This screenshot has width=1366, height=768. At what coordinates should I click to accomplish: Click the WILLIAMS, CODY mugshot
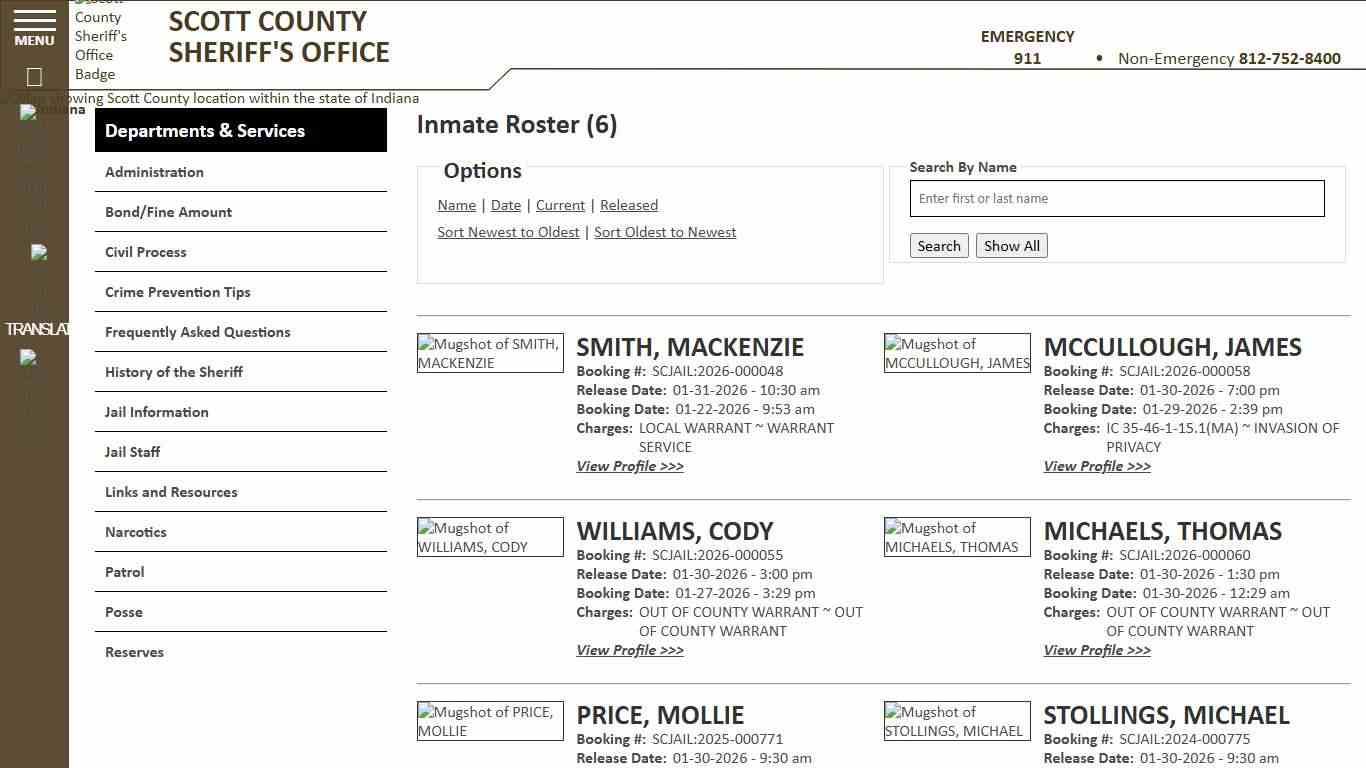(489, 537)
